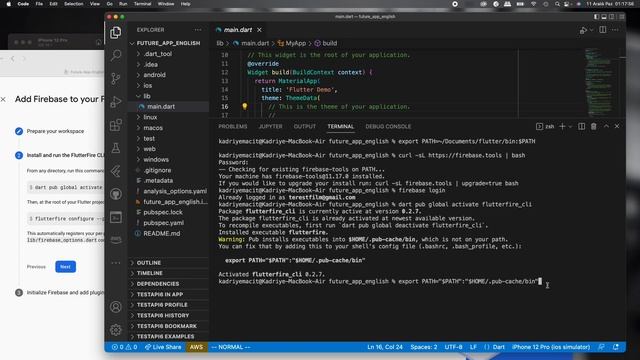Open the .gitignore file
This screenshot has width=640, height=360.
[157, 170]
